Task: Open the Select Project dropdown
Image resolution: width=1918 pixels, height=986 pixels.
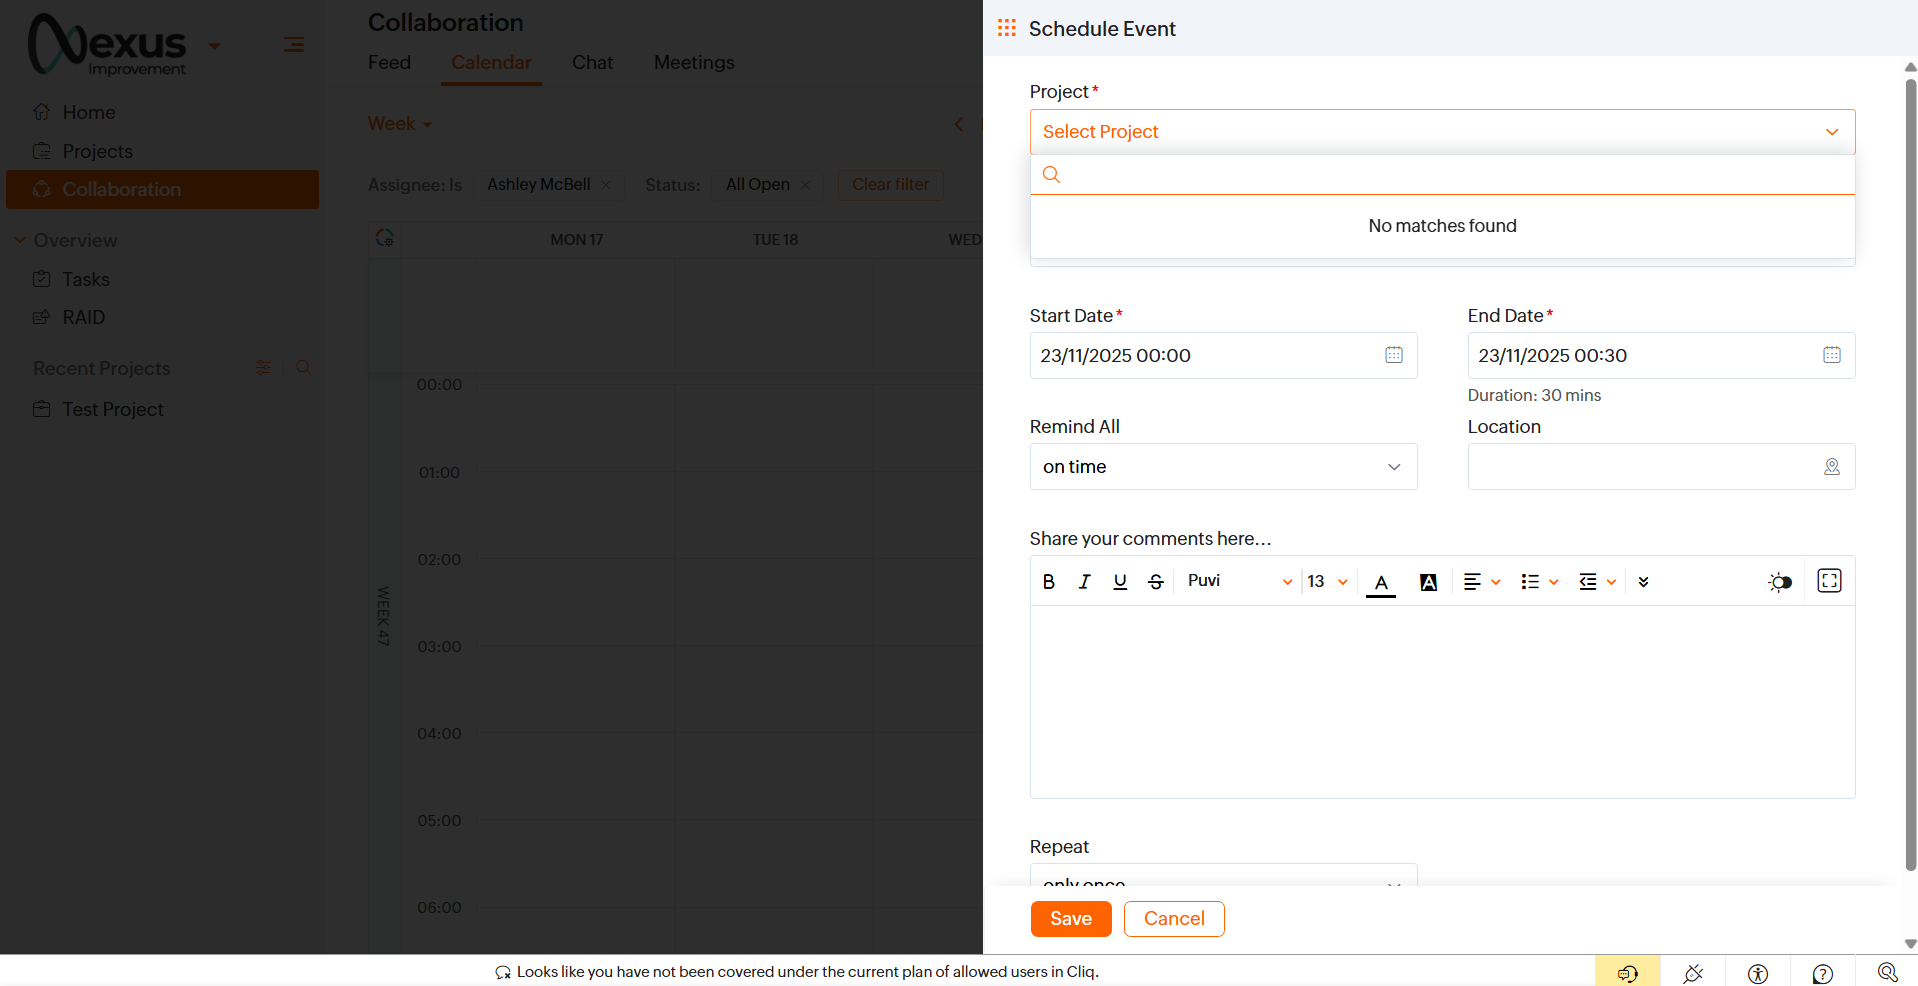Action: [1442, 132]
